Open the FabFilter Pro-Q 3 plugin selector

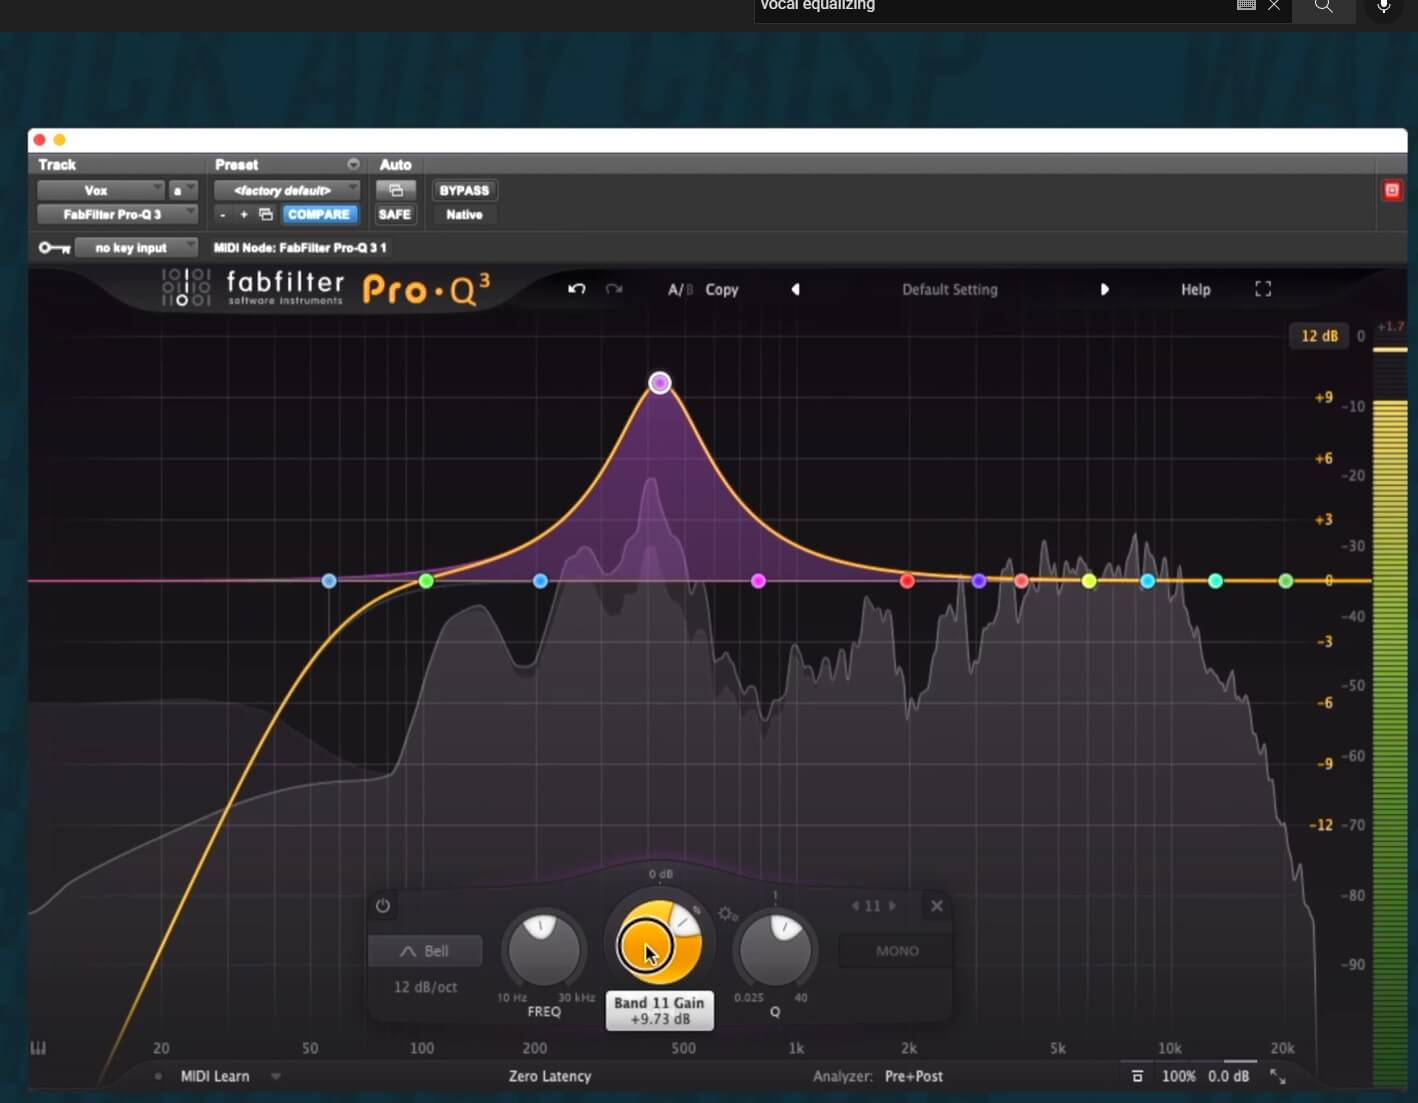point(117,214)
